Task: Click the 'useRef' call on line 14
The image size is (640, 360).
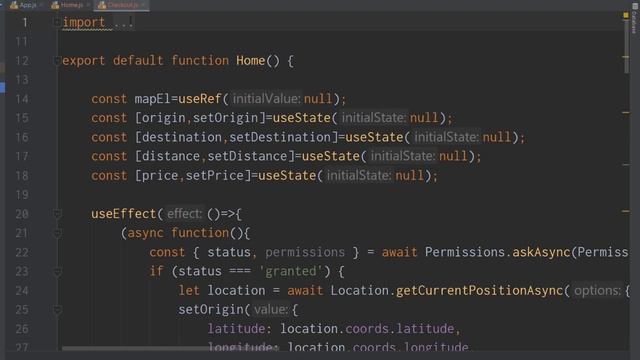Action: coord(200,99)
